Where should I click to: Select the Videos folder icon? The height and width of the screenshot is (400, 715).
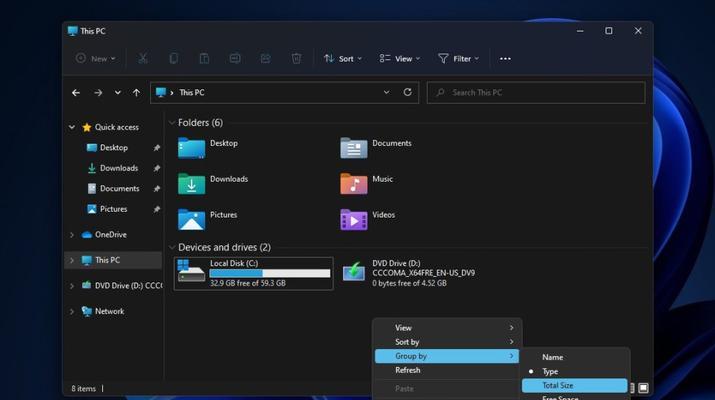tap(353, 219)
